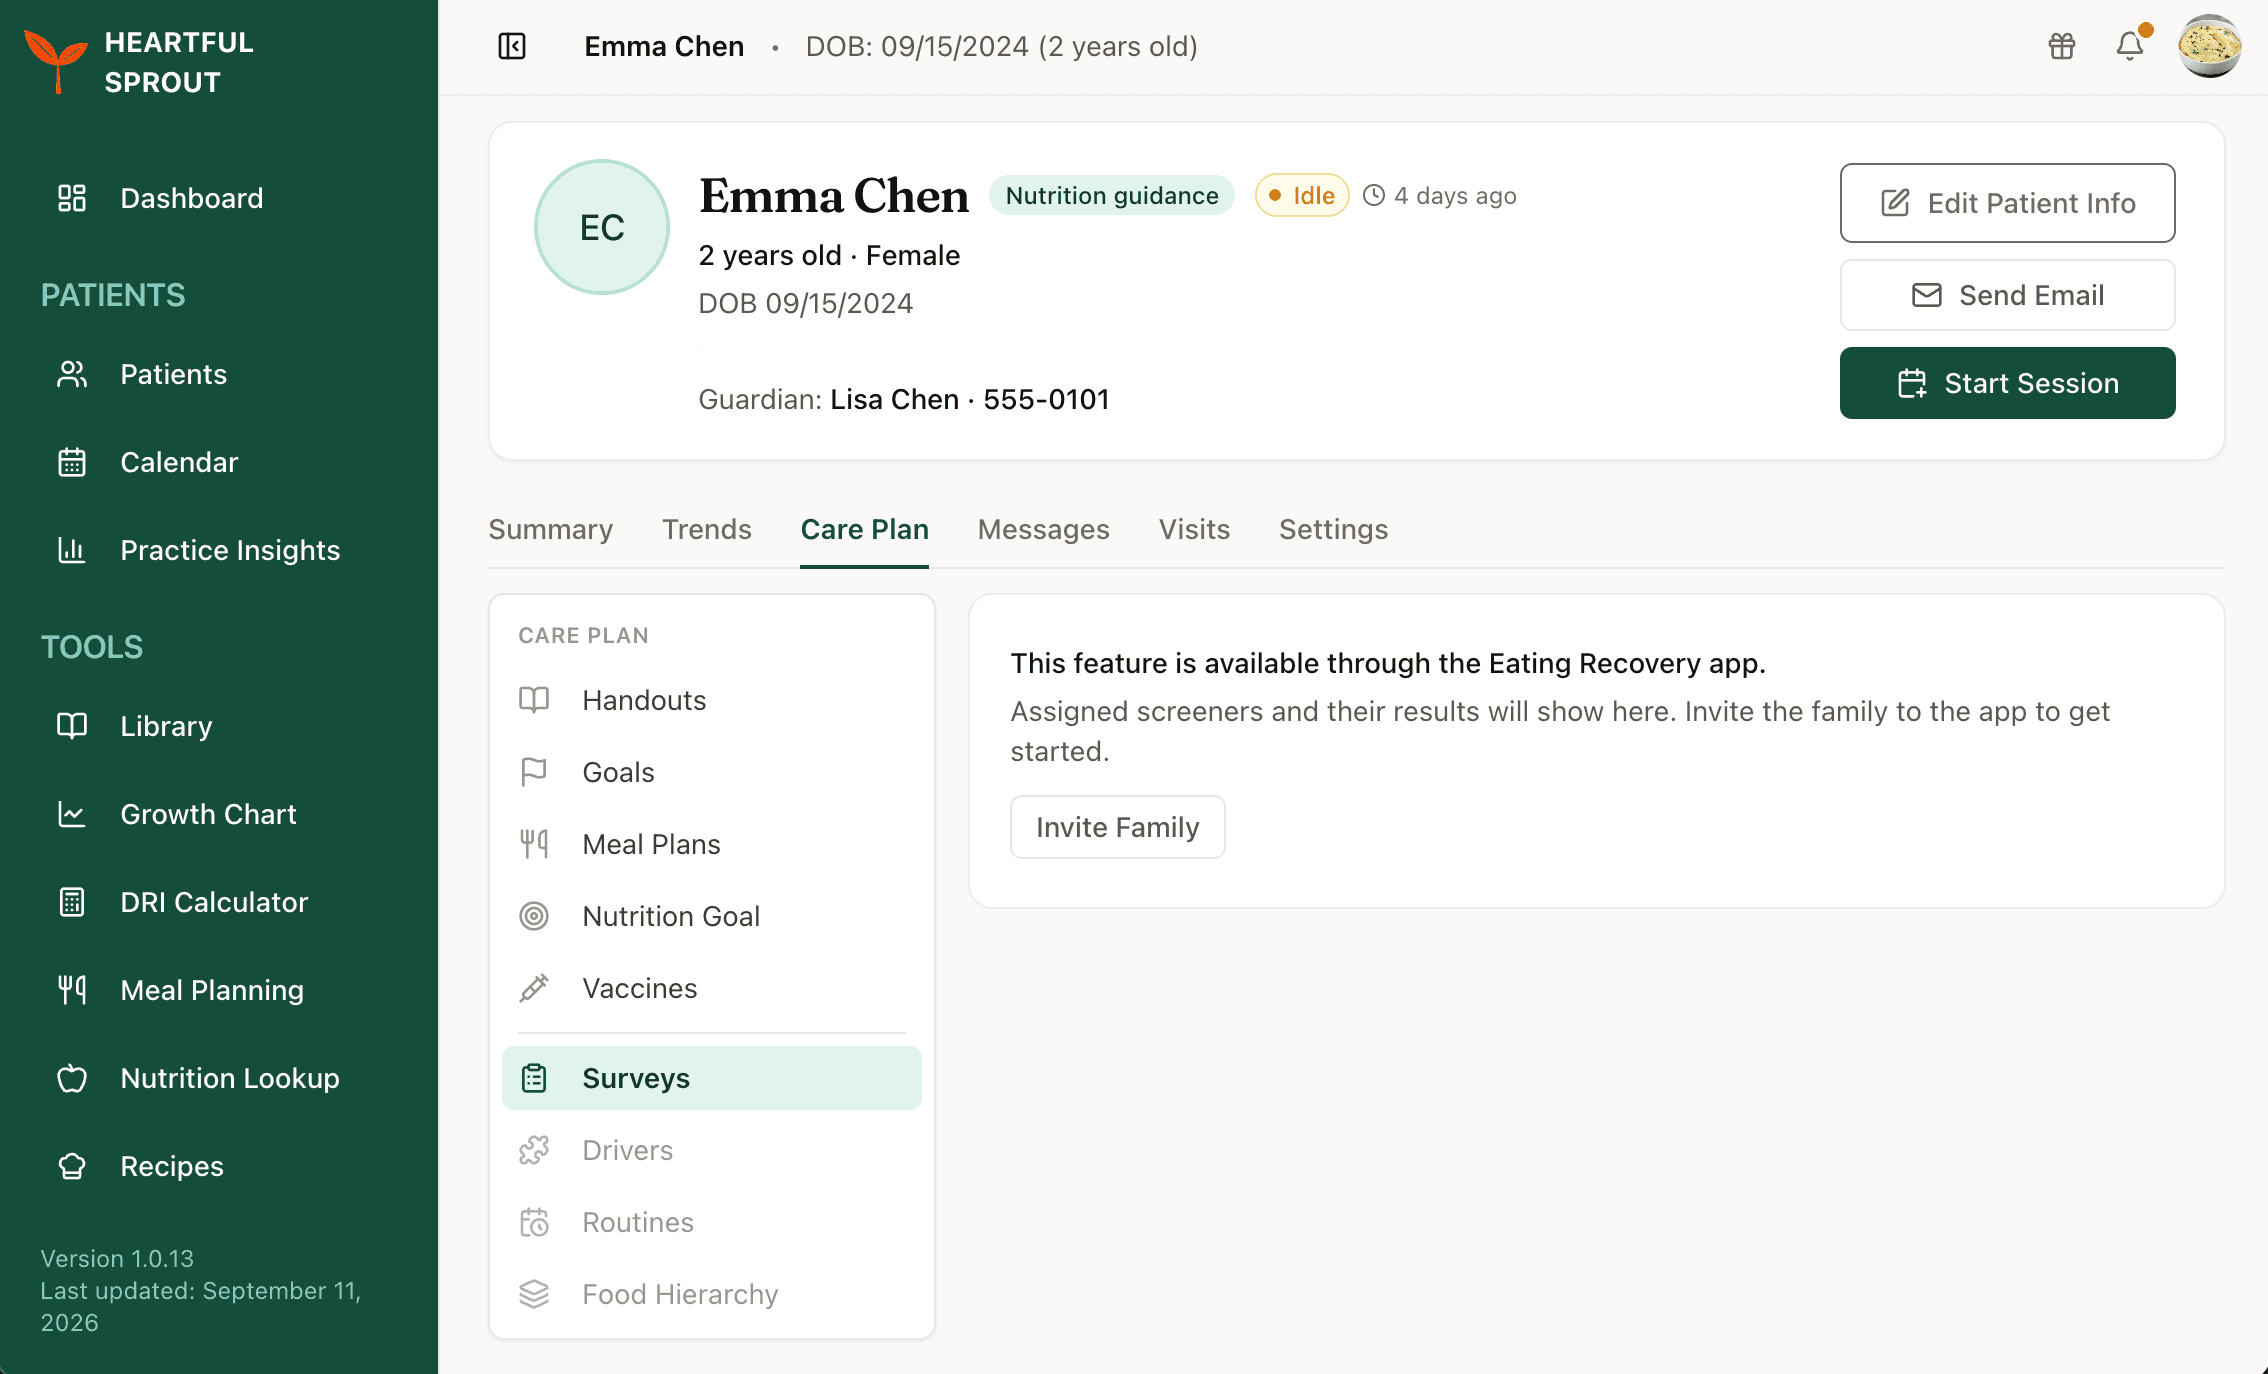The image size is (2268, 1374).
Task: Click the DRI Calculator icon
Action: [x=72, y=902]
